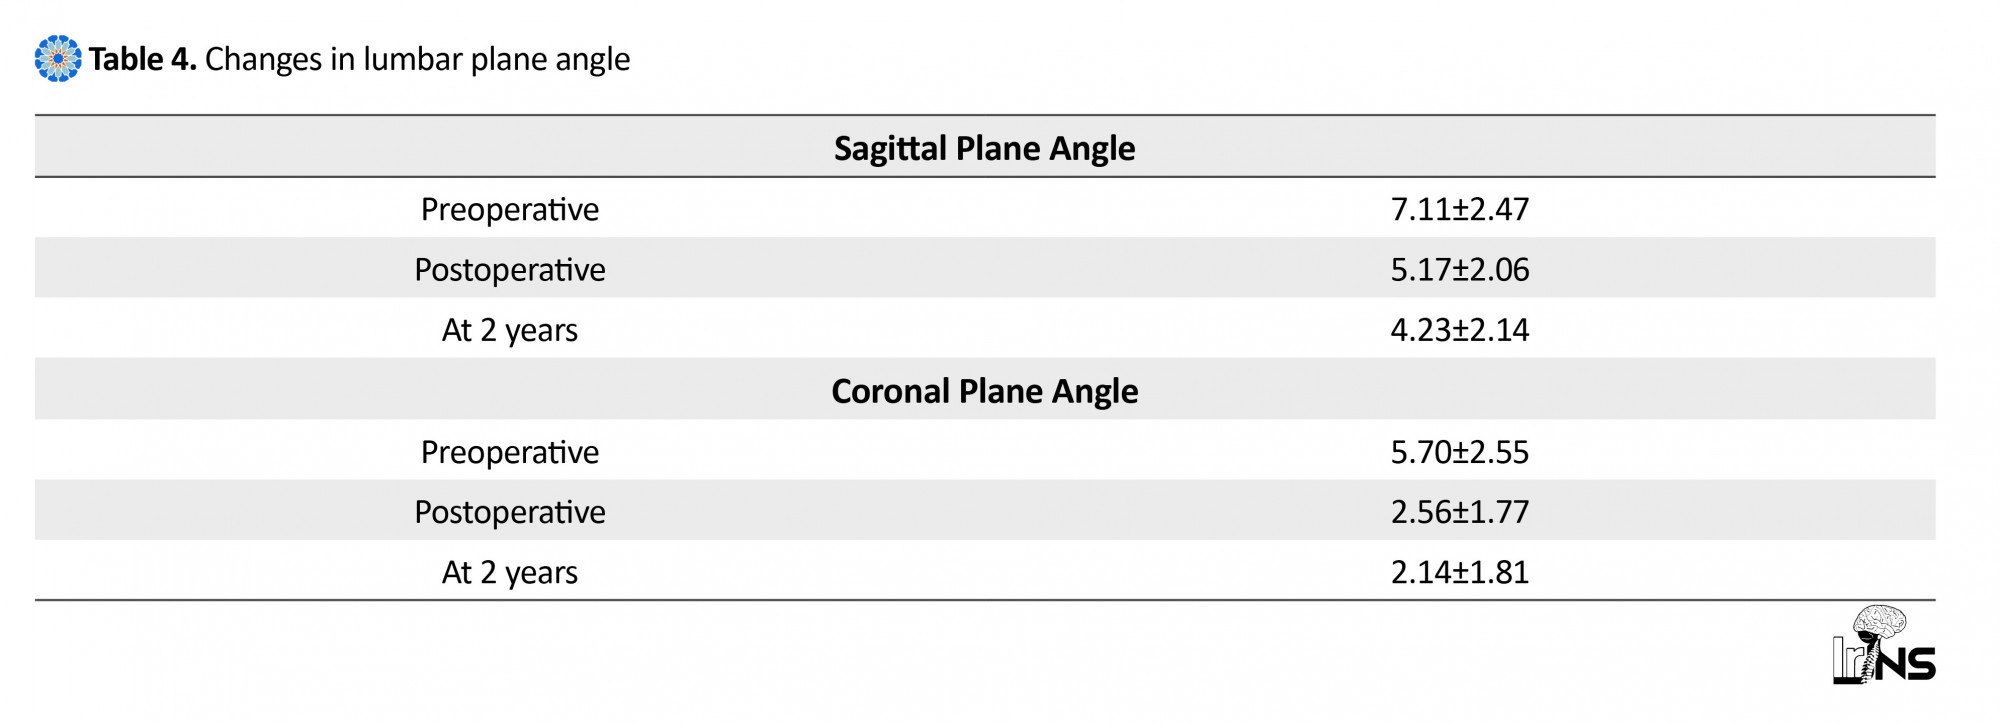This screenshot has width=2000, height=724.
Task: Select coronal Preoperative row label
Action: pos(510,452)
